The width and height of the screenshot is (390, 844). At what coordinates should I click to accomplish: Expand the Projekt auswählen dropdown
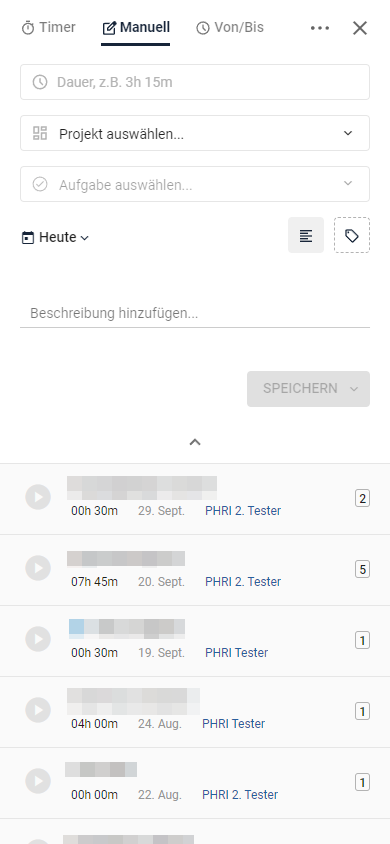click(x=195, y=133)
